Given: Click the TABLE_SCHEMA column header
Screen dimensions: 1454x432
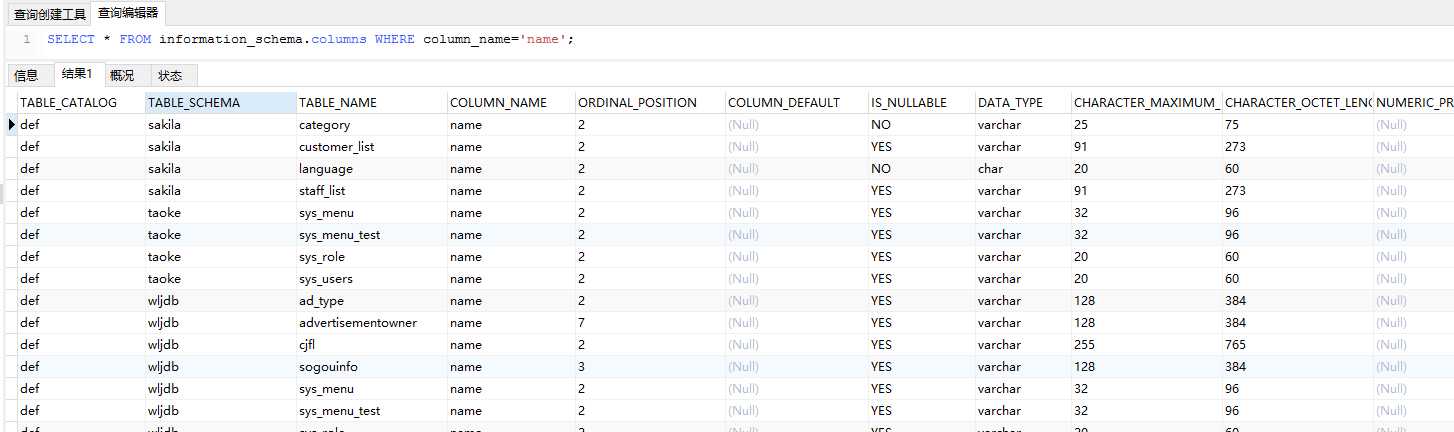Looking at the screenshot, I should (x=194, y=102).
